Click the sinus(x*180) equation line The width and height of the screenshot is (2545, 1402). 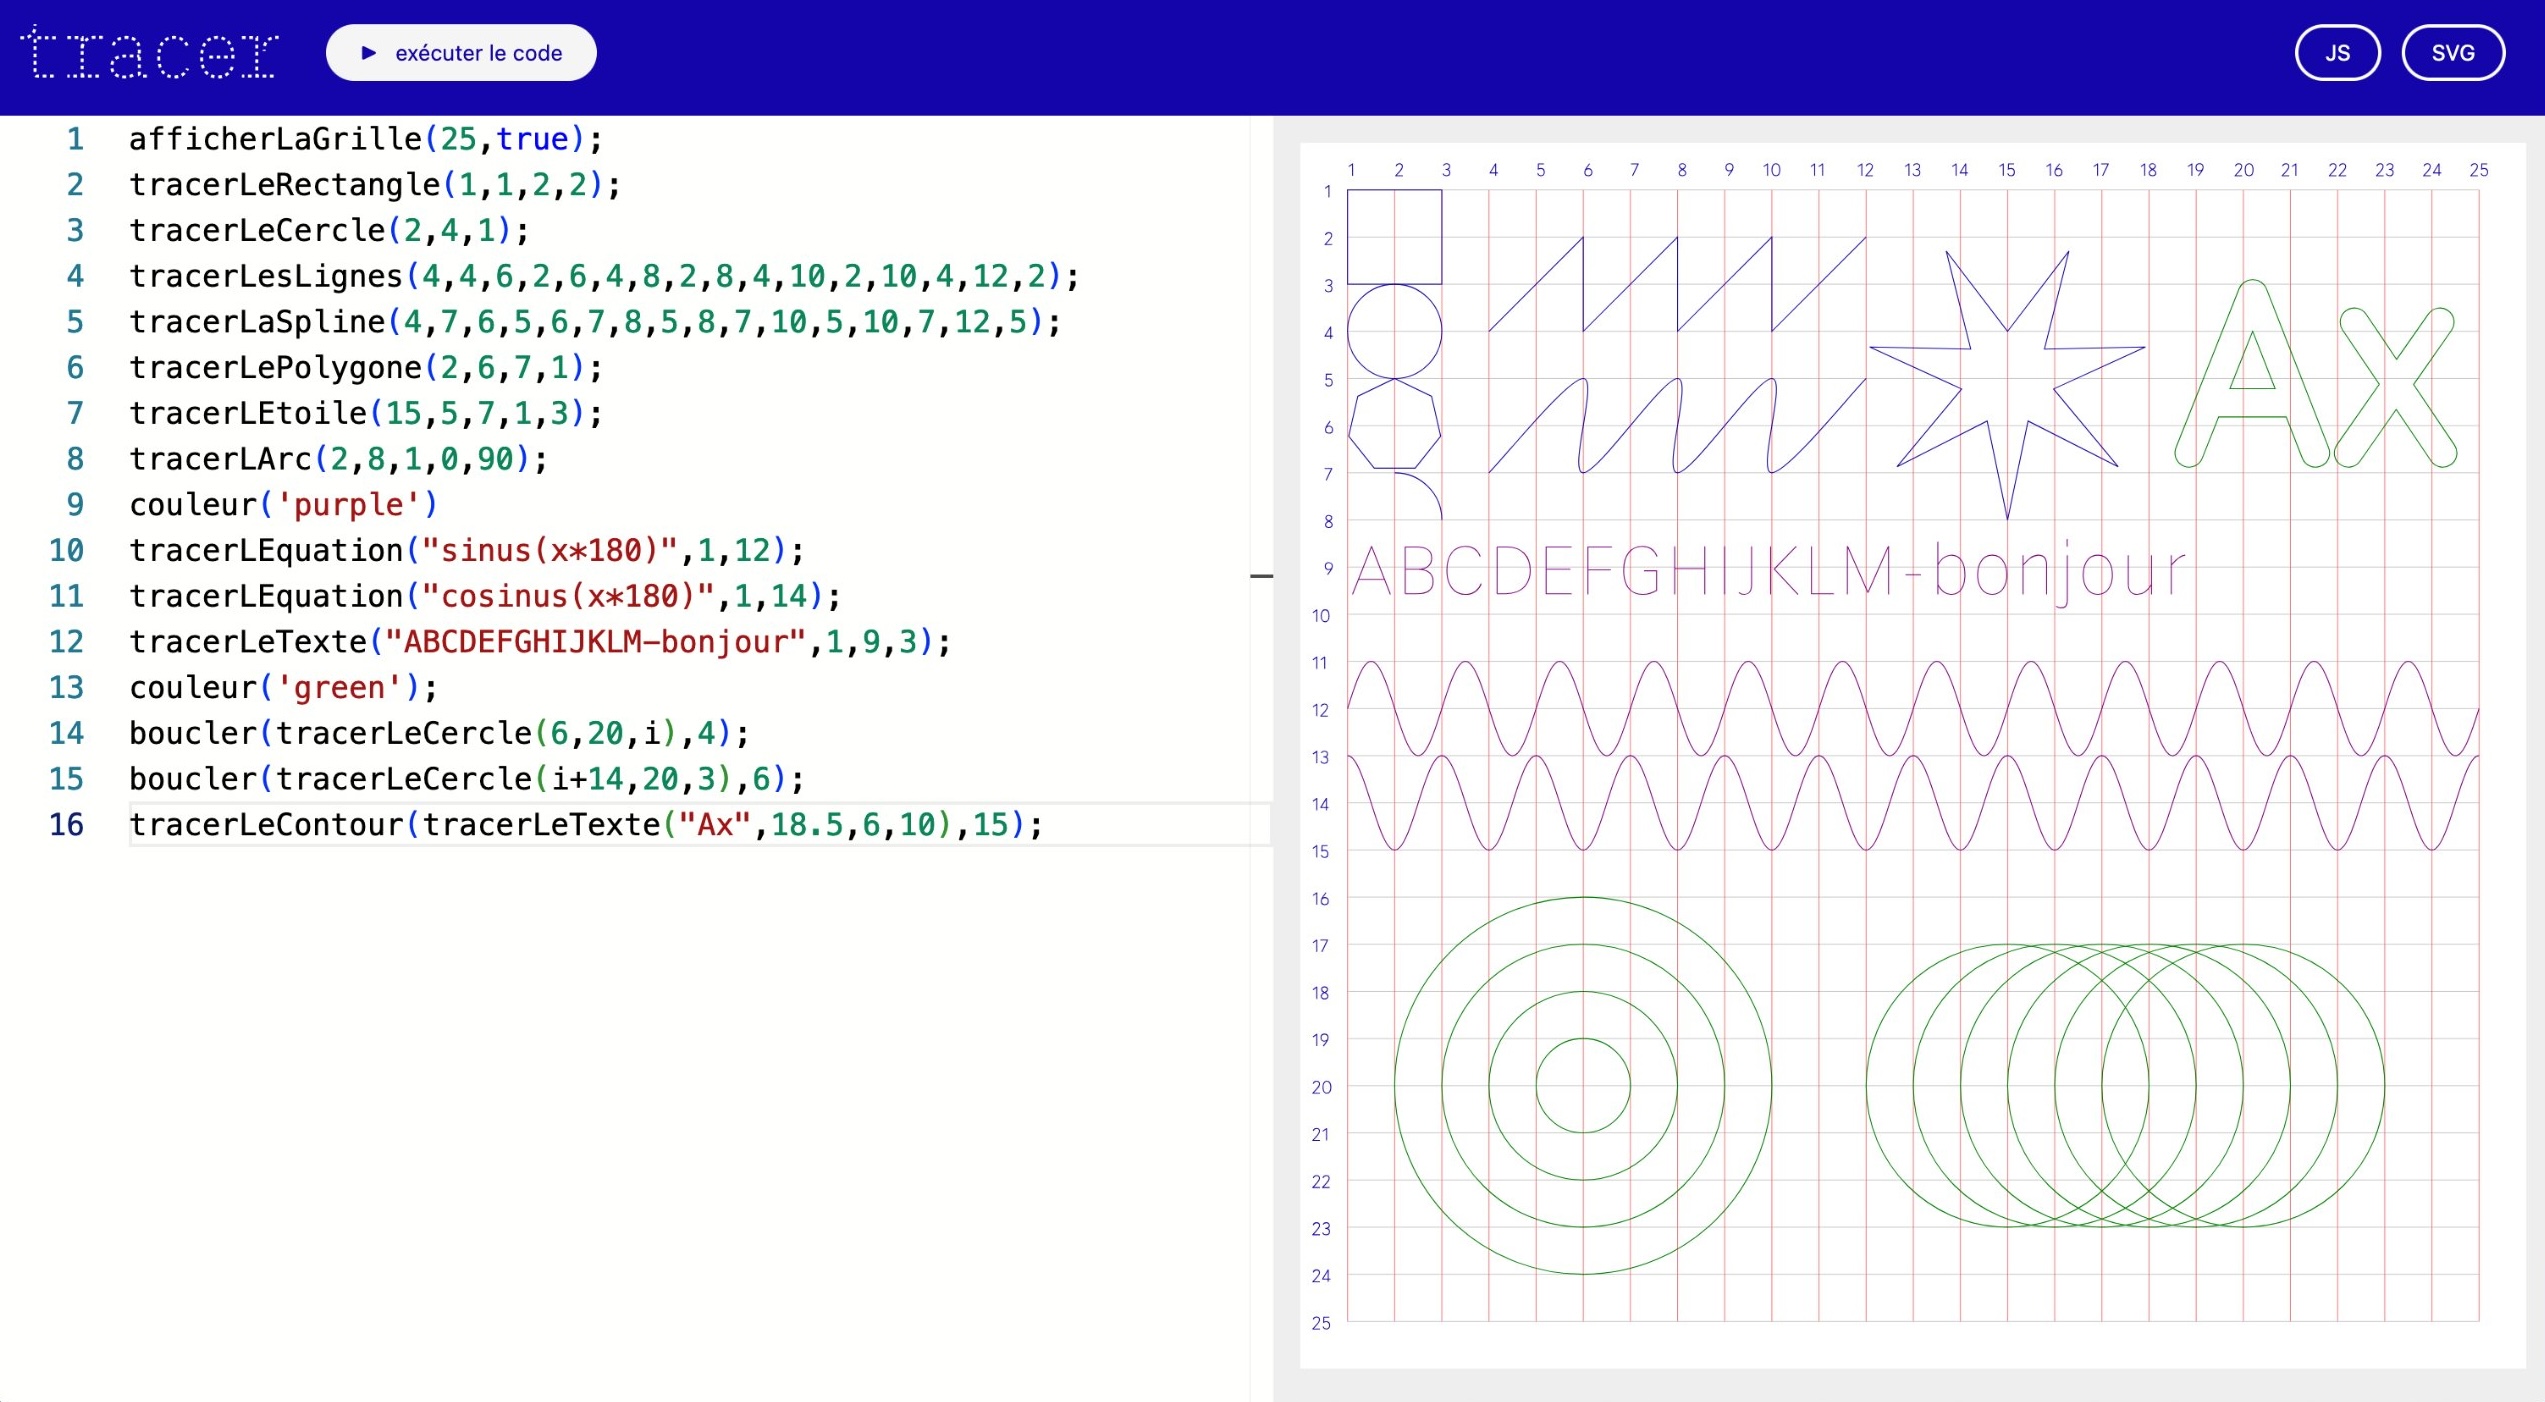467,551
